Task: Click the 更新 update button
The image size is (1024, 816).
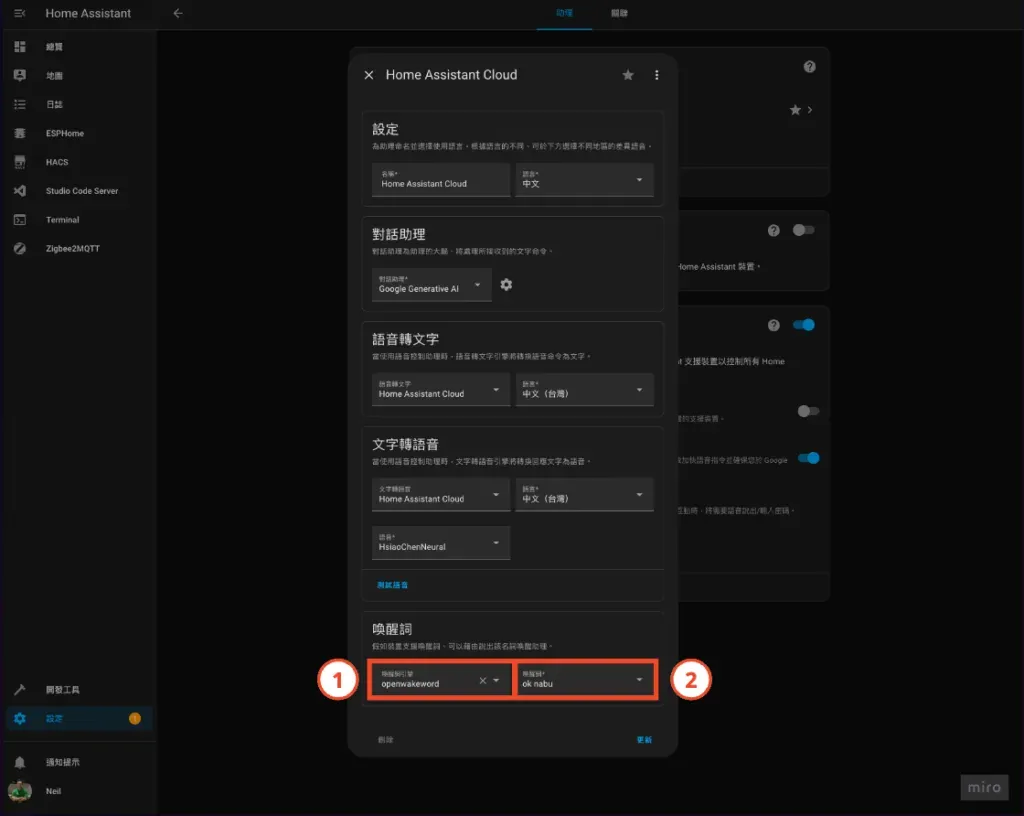Action: 644,739
